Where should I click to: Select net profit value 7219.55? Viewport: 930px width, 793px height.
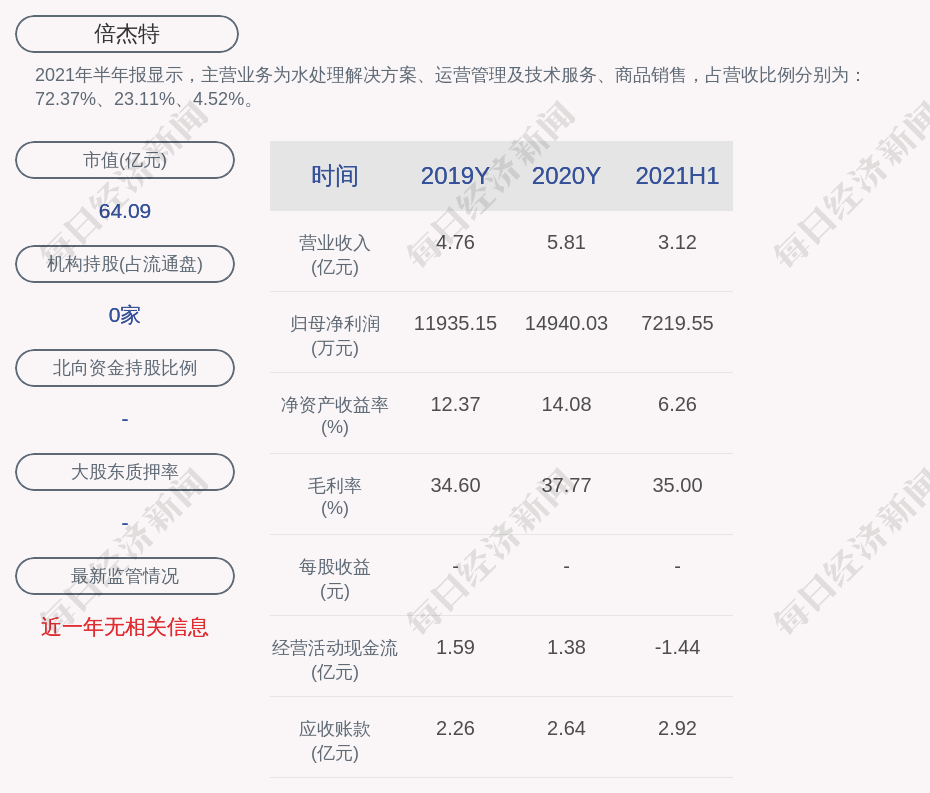[677, 323]
